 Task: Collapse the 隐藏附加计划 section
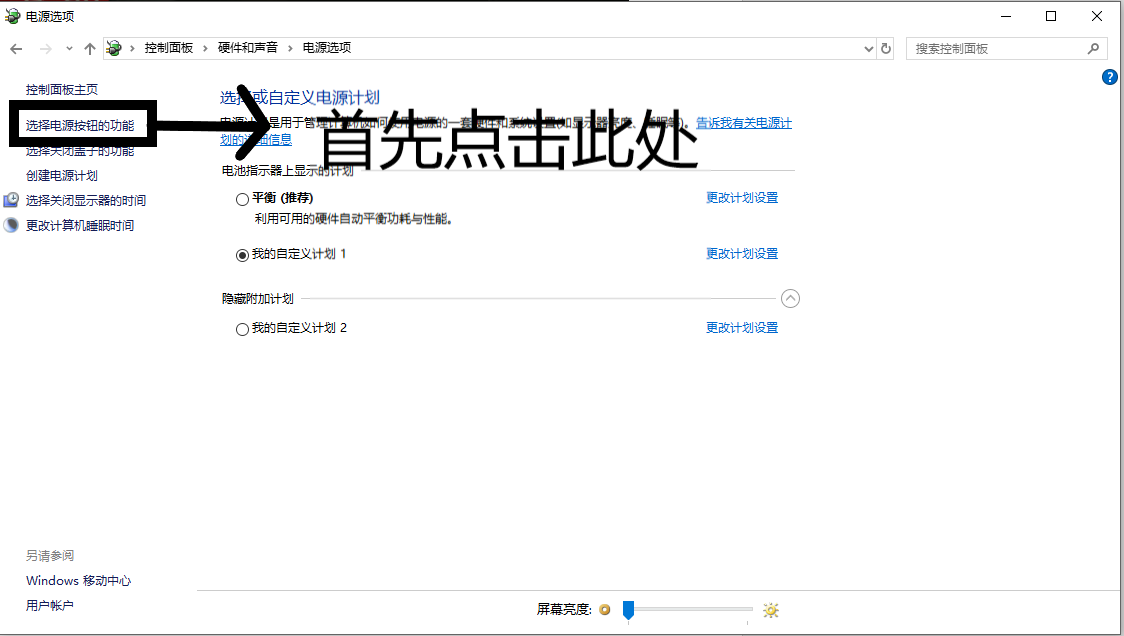pyautogui.click(x=790, y=298)
